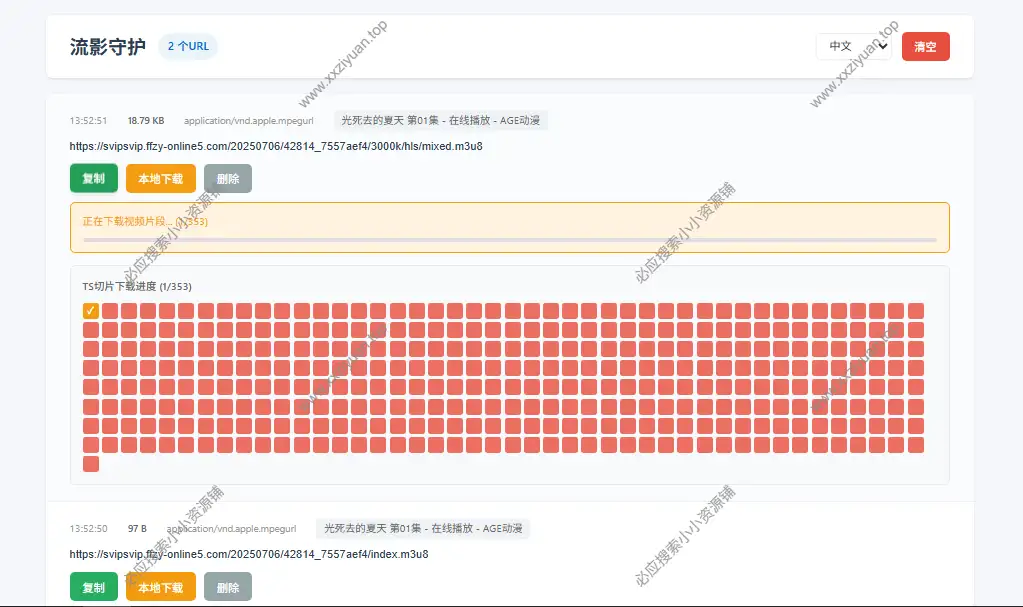Viewport: 1023px width, 607px height.
Task: Click the 2 个URL count badge
Action: (187, 46)
